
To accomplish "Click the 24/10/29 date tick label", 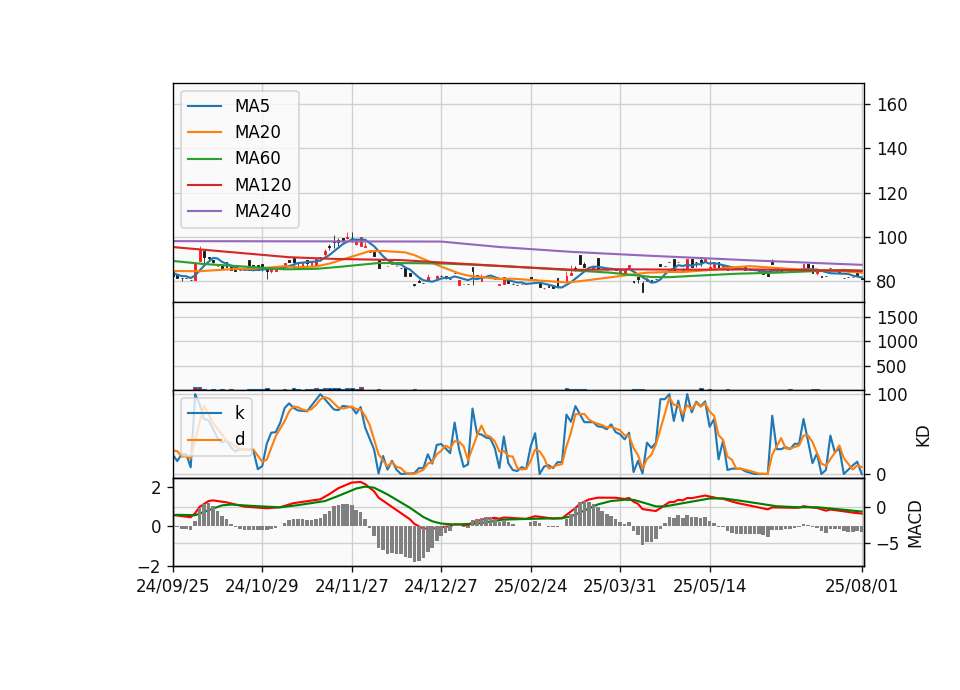I will point(261,586).
